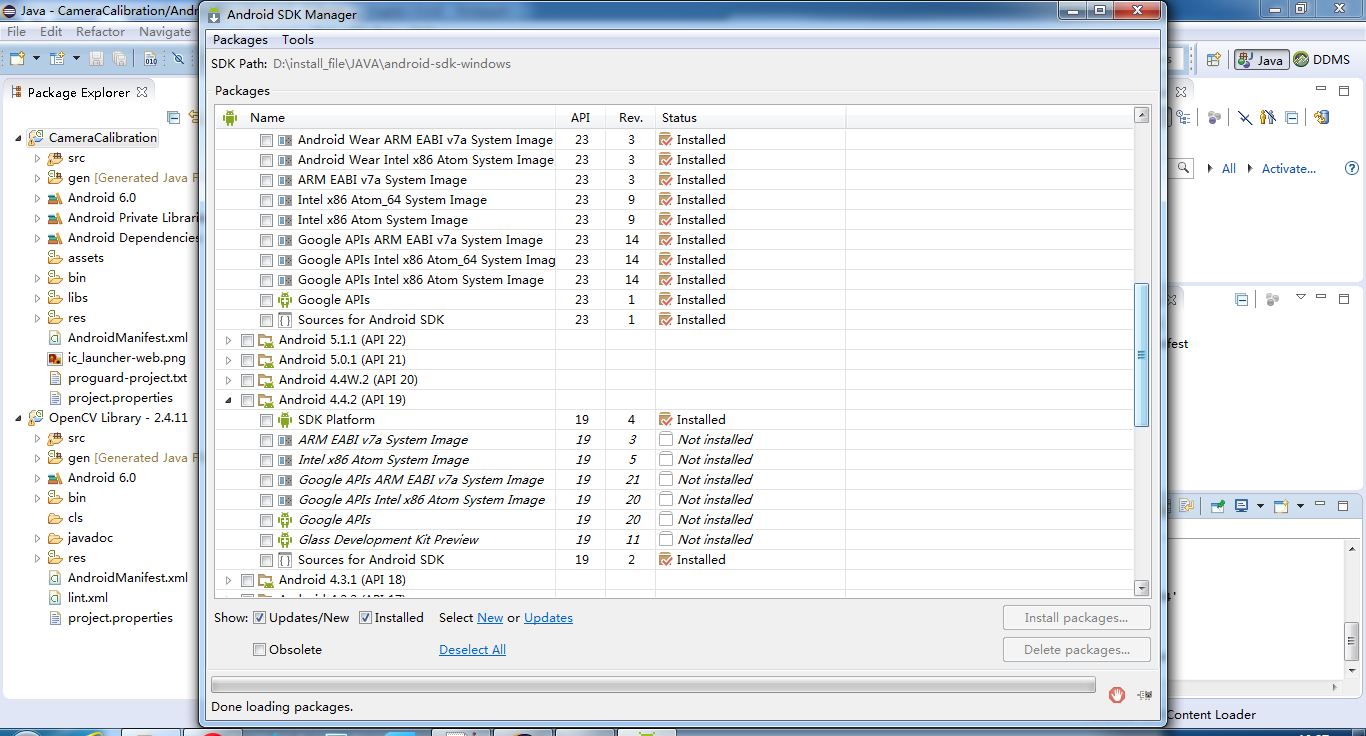Open the Open Perspective icon beside Java
The image size is (1366, 736).
[1213, 60]
